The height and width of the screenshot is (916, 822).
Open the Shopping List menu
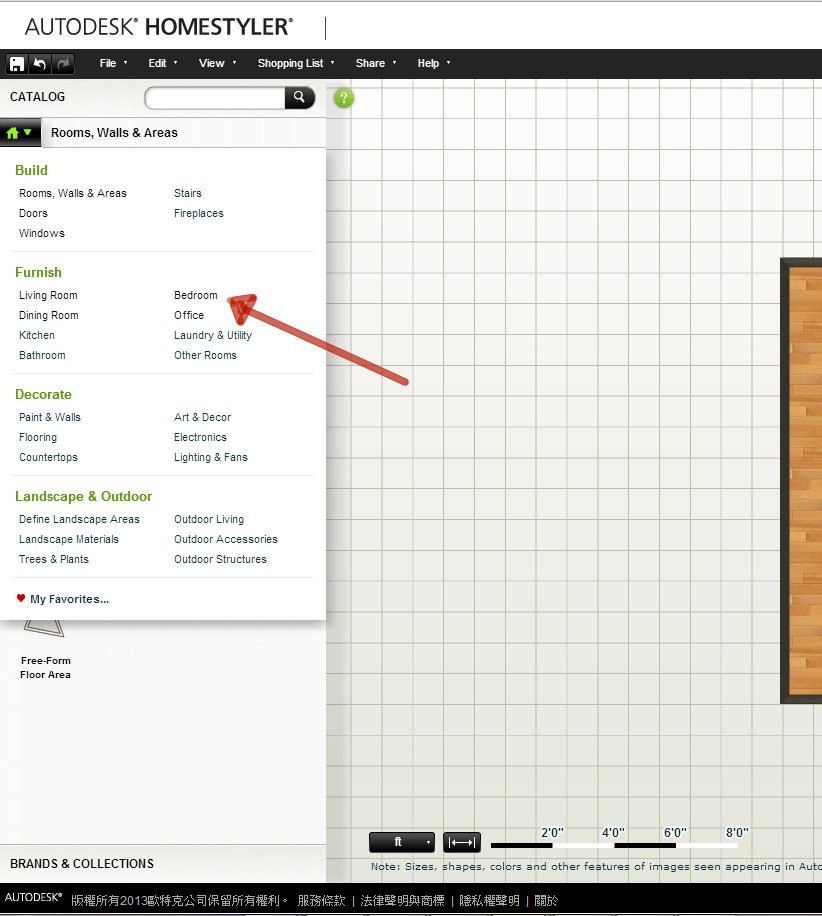click(296, 63)
